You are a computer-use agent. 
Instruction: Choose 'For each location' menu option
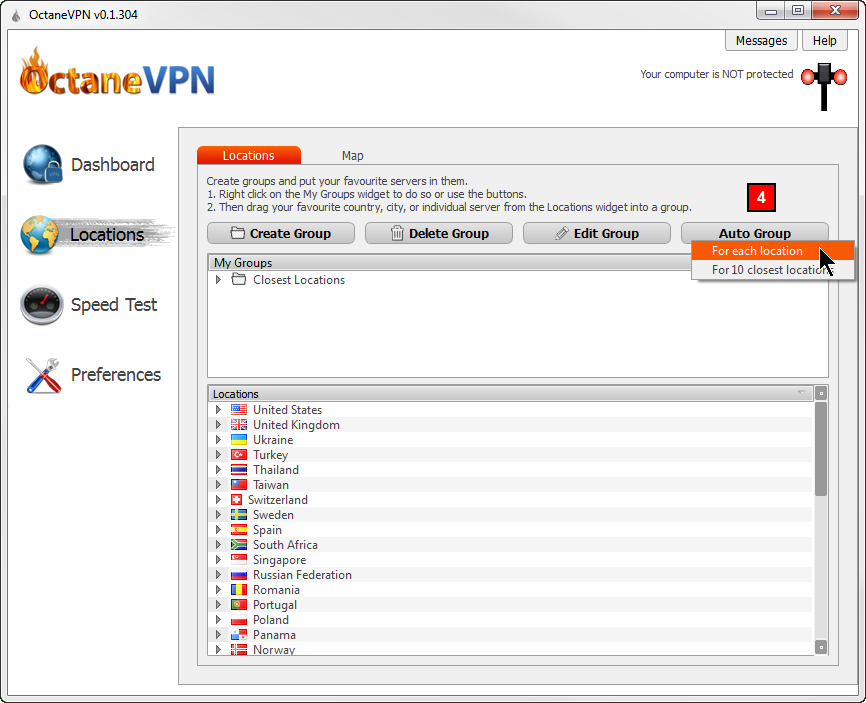[773, 251]
